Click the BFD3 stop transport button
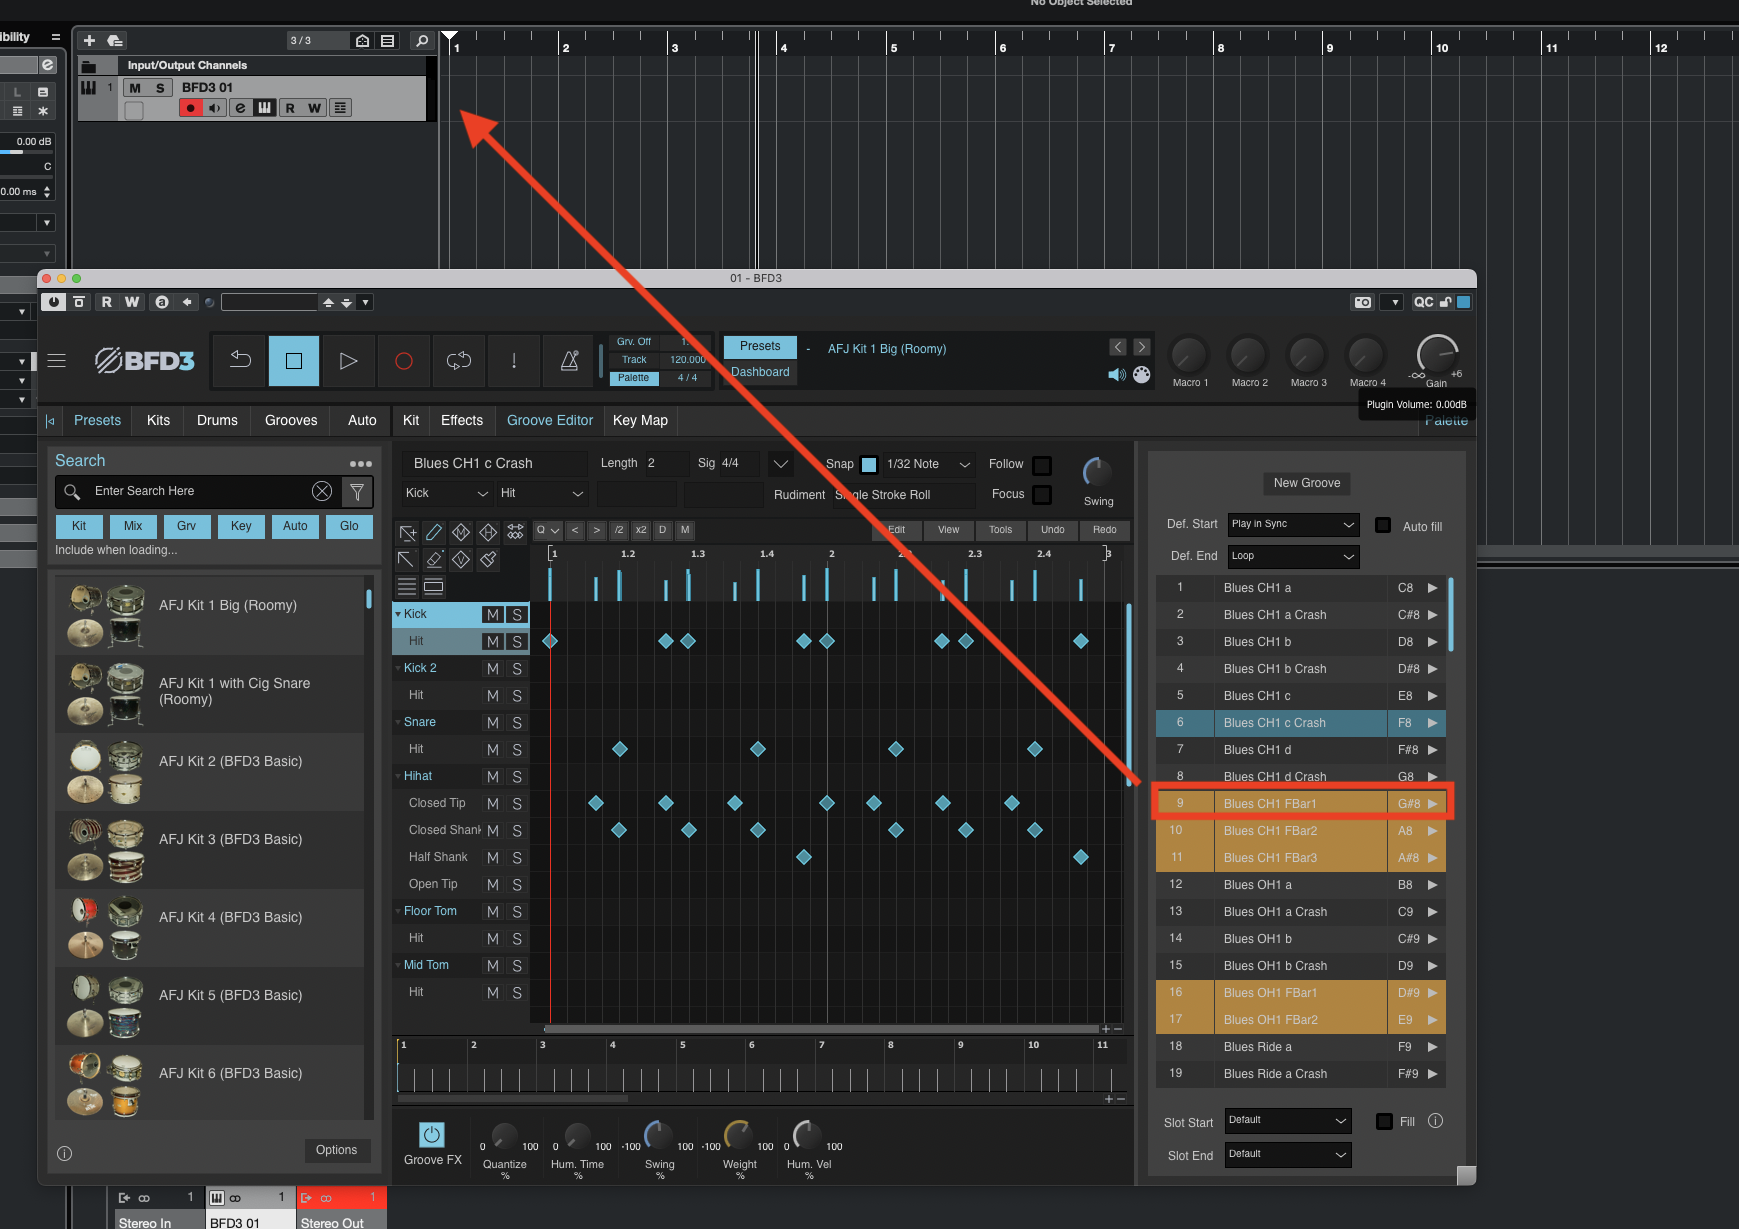Screen dimensions: 1739x1229 pos(294,361)
